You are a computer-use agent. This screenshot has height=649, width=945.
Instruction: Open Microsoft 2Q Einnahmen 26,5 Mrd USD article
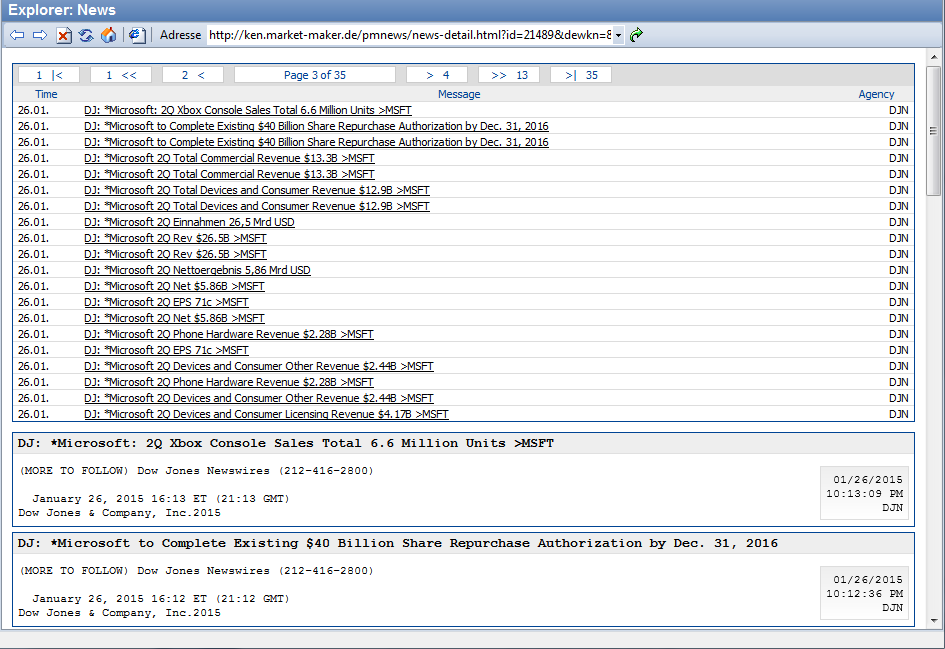coord(189,222)
